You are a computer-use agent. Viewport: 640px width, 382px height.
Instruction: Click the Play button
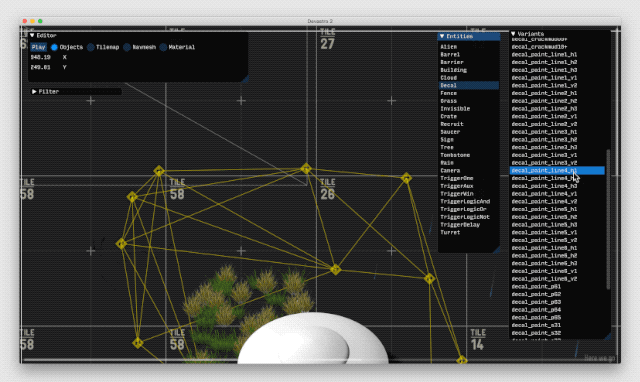tap(38, 47)
